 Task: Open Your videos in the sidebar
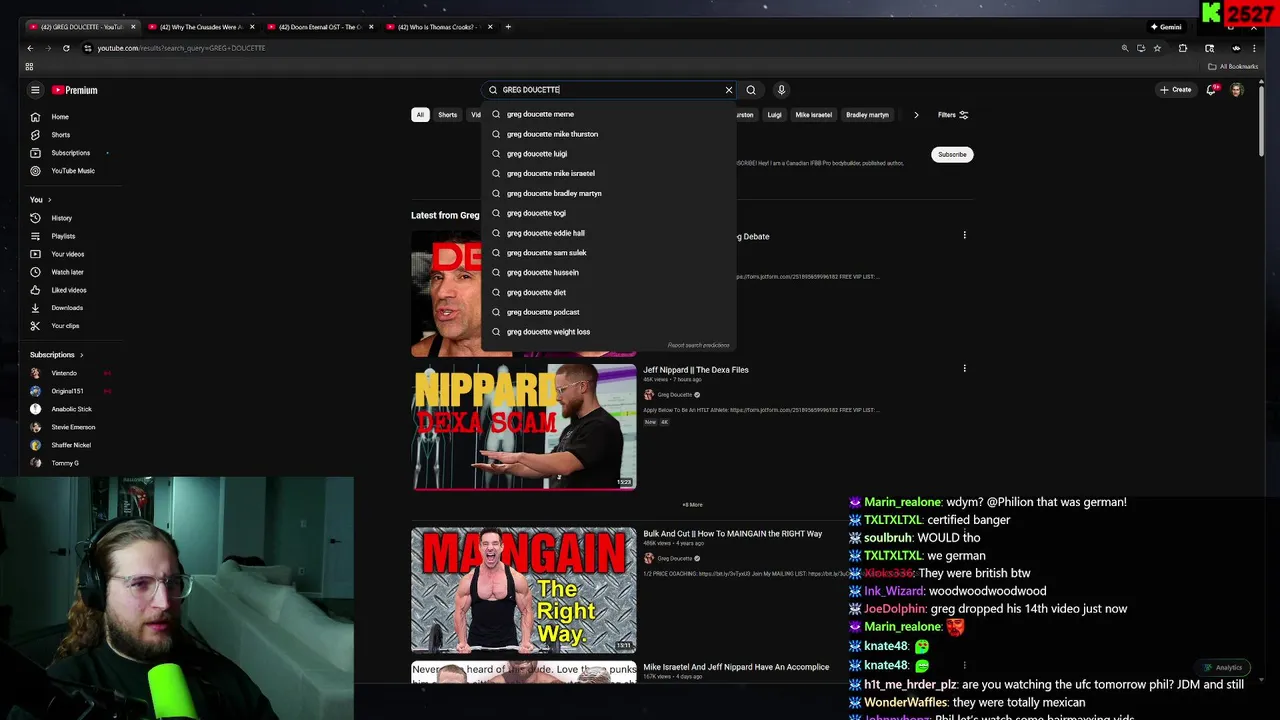pyautogui.click(x=67, y=254)
